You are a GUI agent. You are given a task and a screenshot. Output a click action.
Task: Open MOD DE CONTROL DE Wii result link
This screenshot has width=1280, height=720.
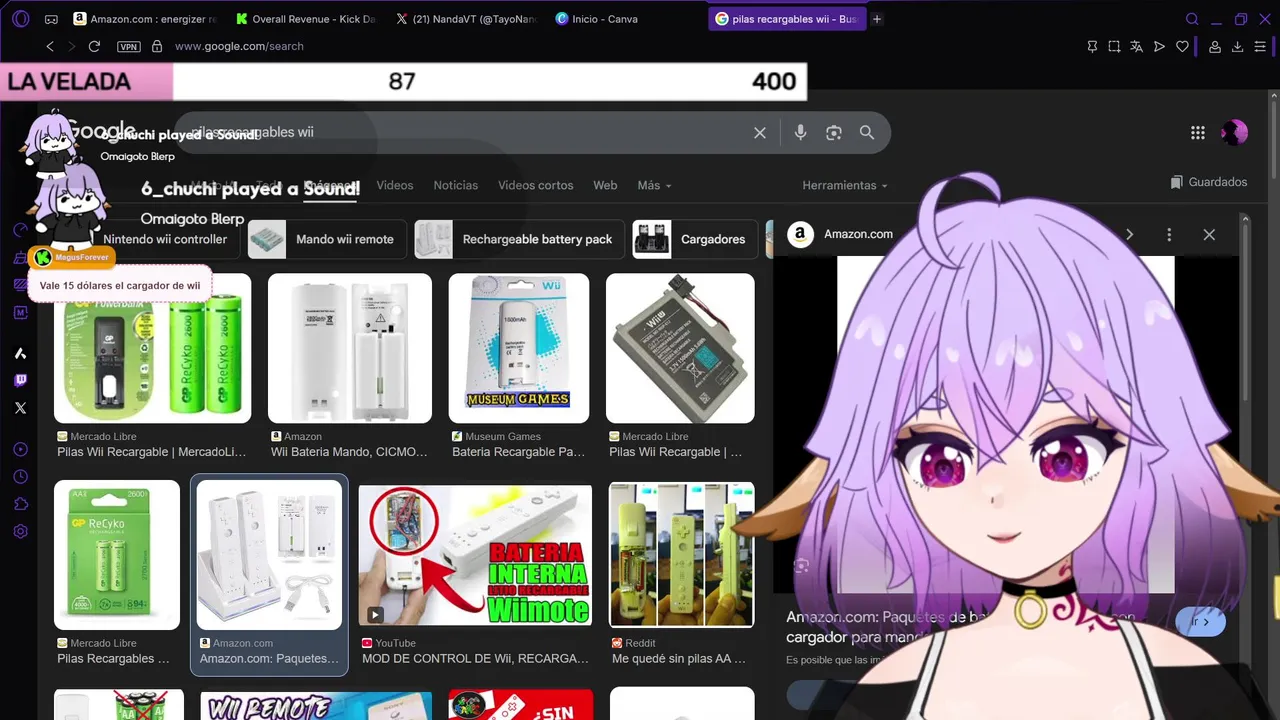[x=476, y=658]
